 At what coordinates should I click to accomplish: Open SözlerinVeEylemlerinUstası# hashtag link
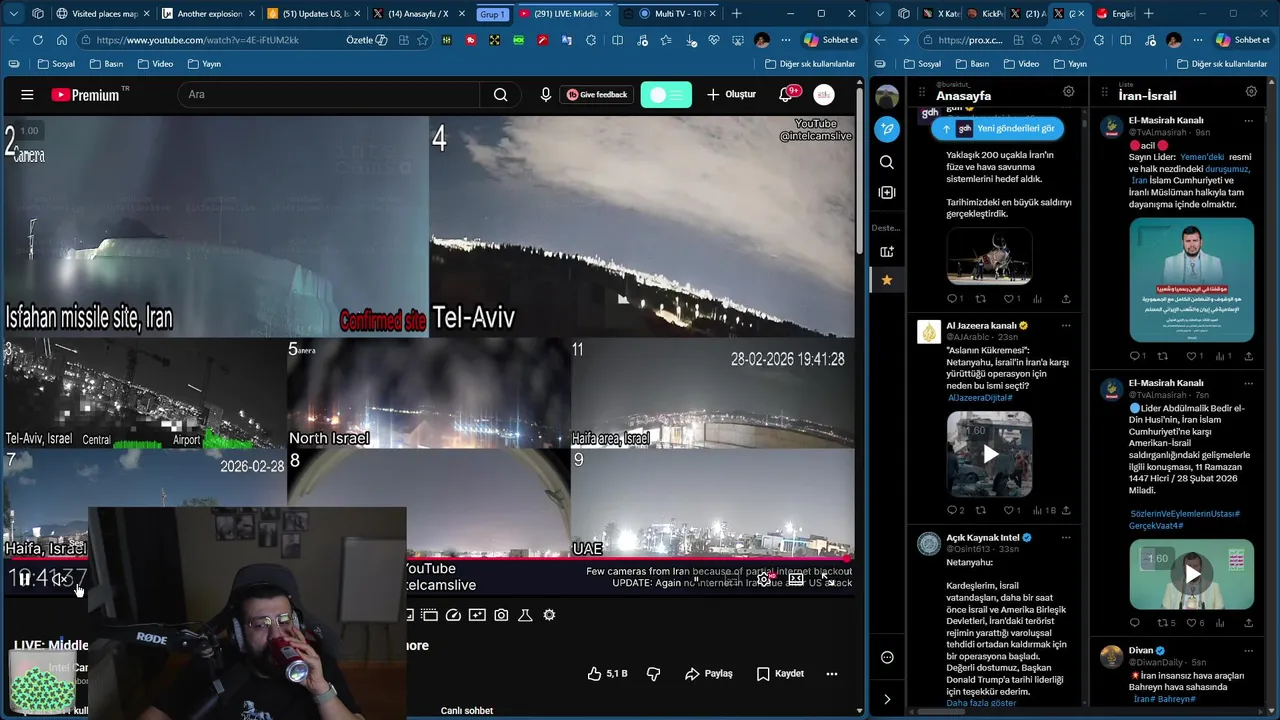[x=1185, y=514]
